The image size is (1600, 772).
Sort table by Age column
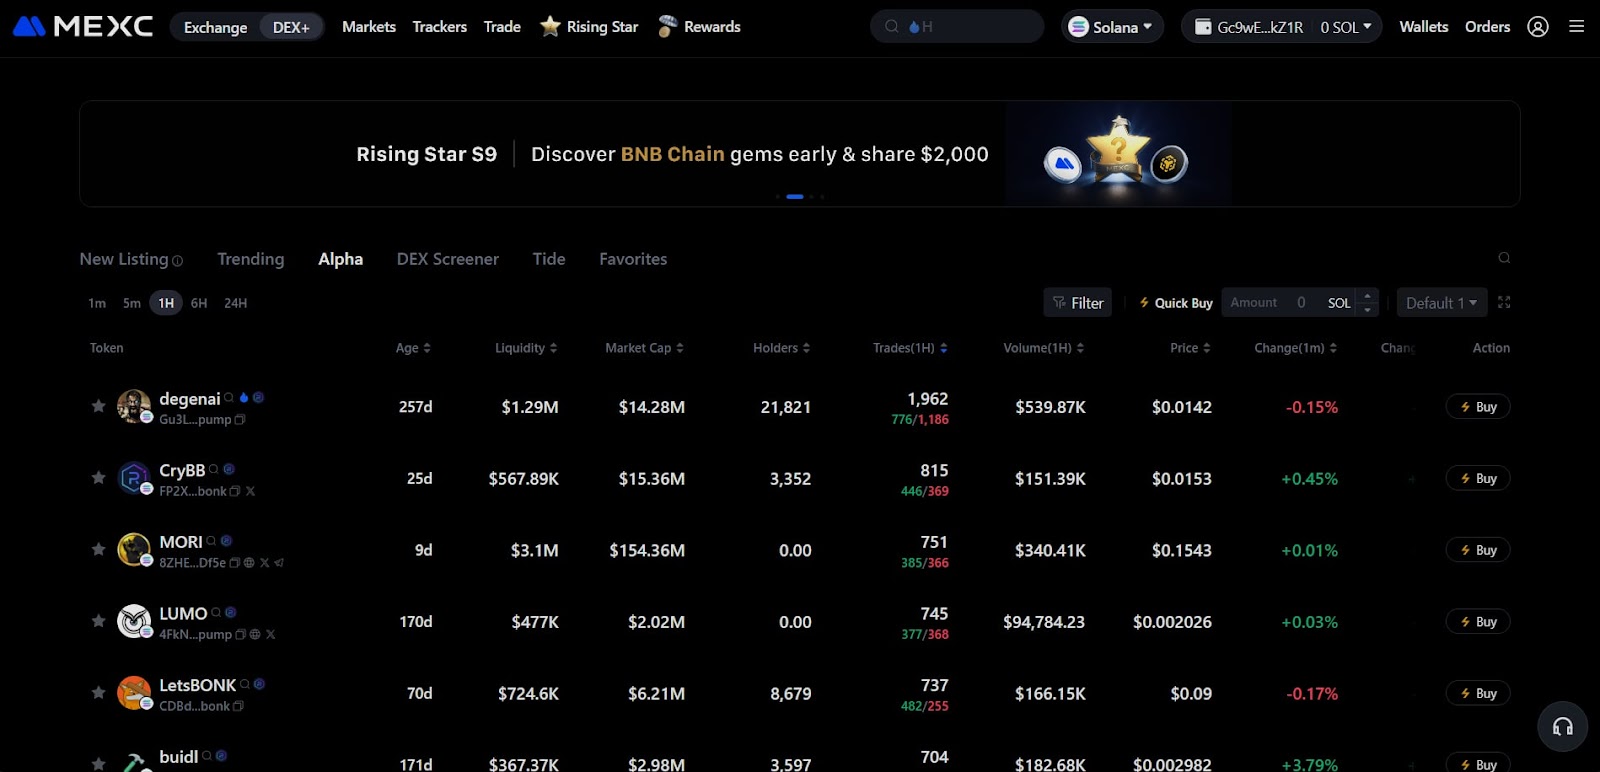(413, 348)
